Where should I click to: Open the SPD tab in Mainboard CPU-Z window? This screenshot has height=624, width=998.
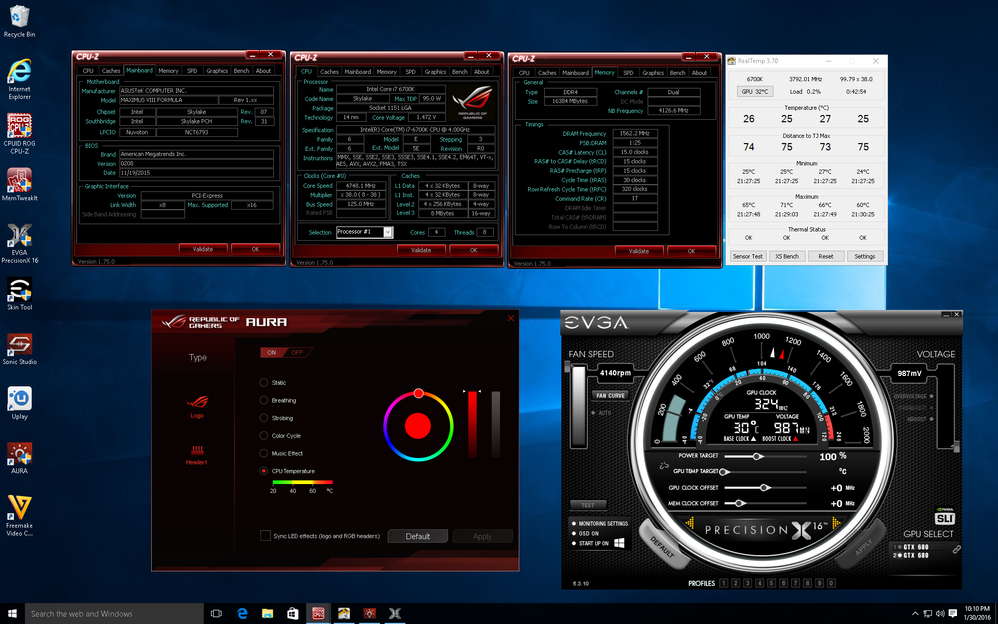[192, 71]
